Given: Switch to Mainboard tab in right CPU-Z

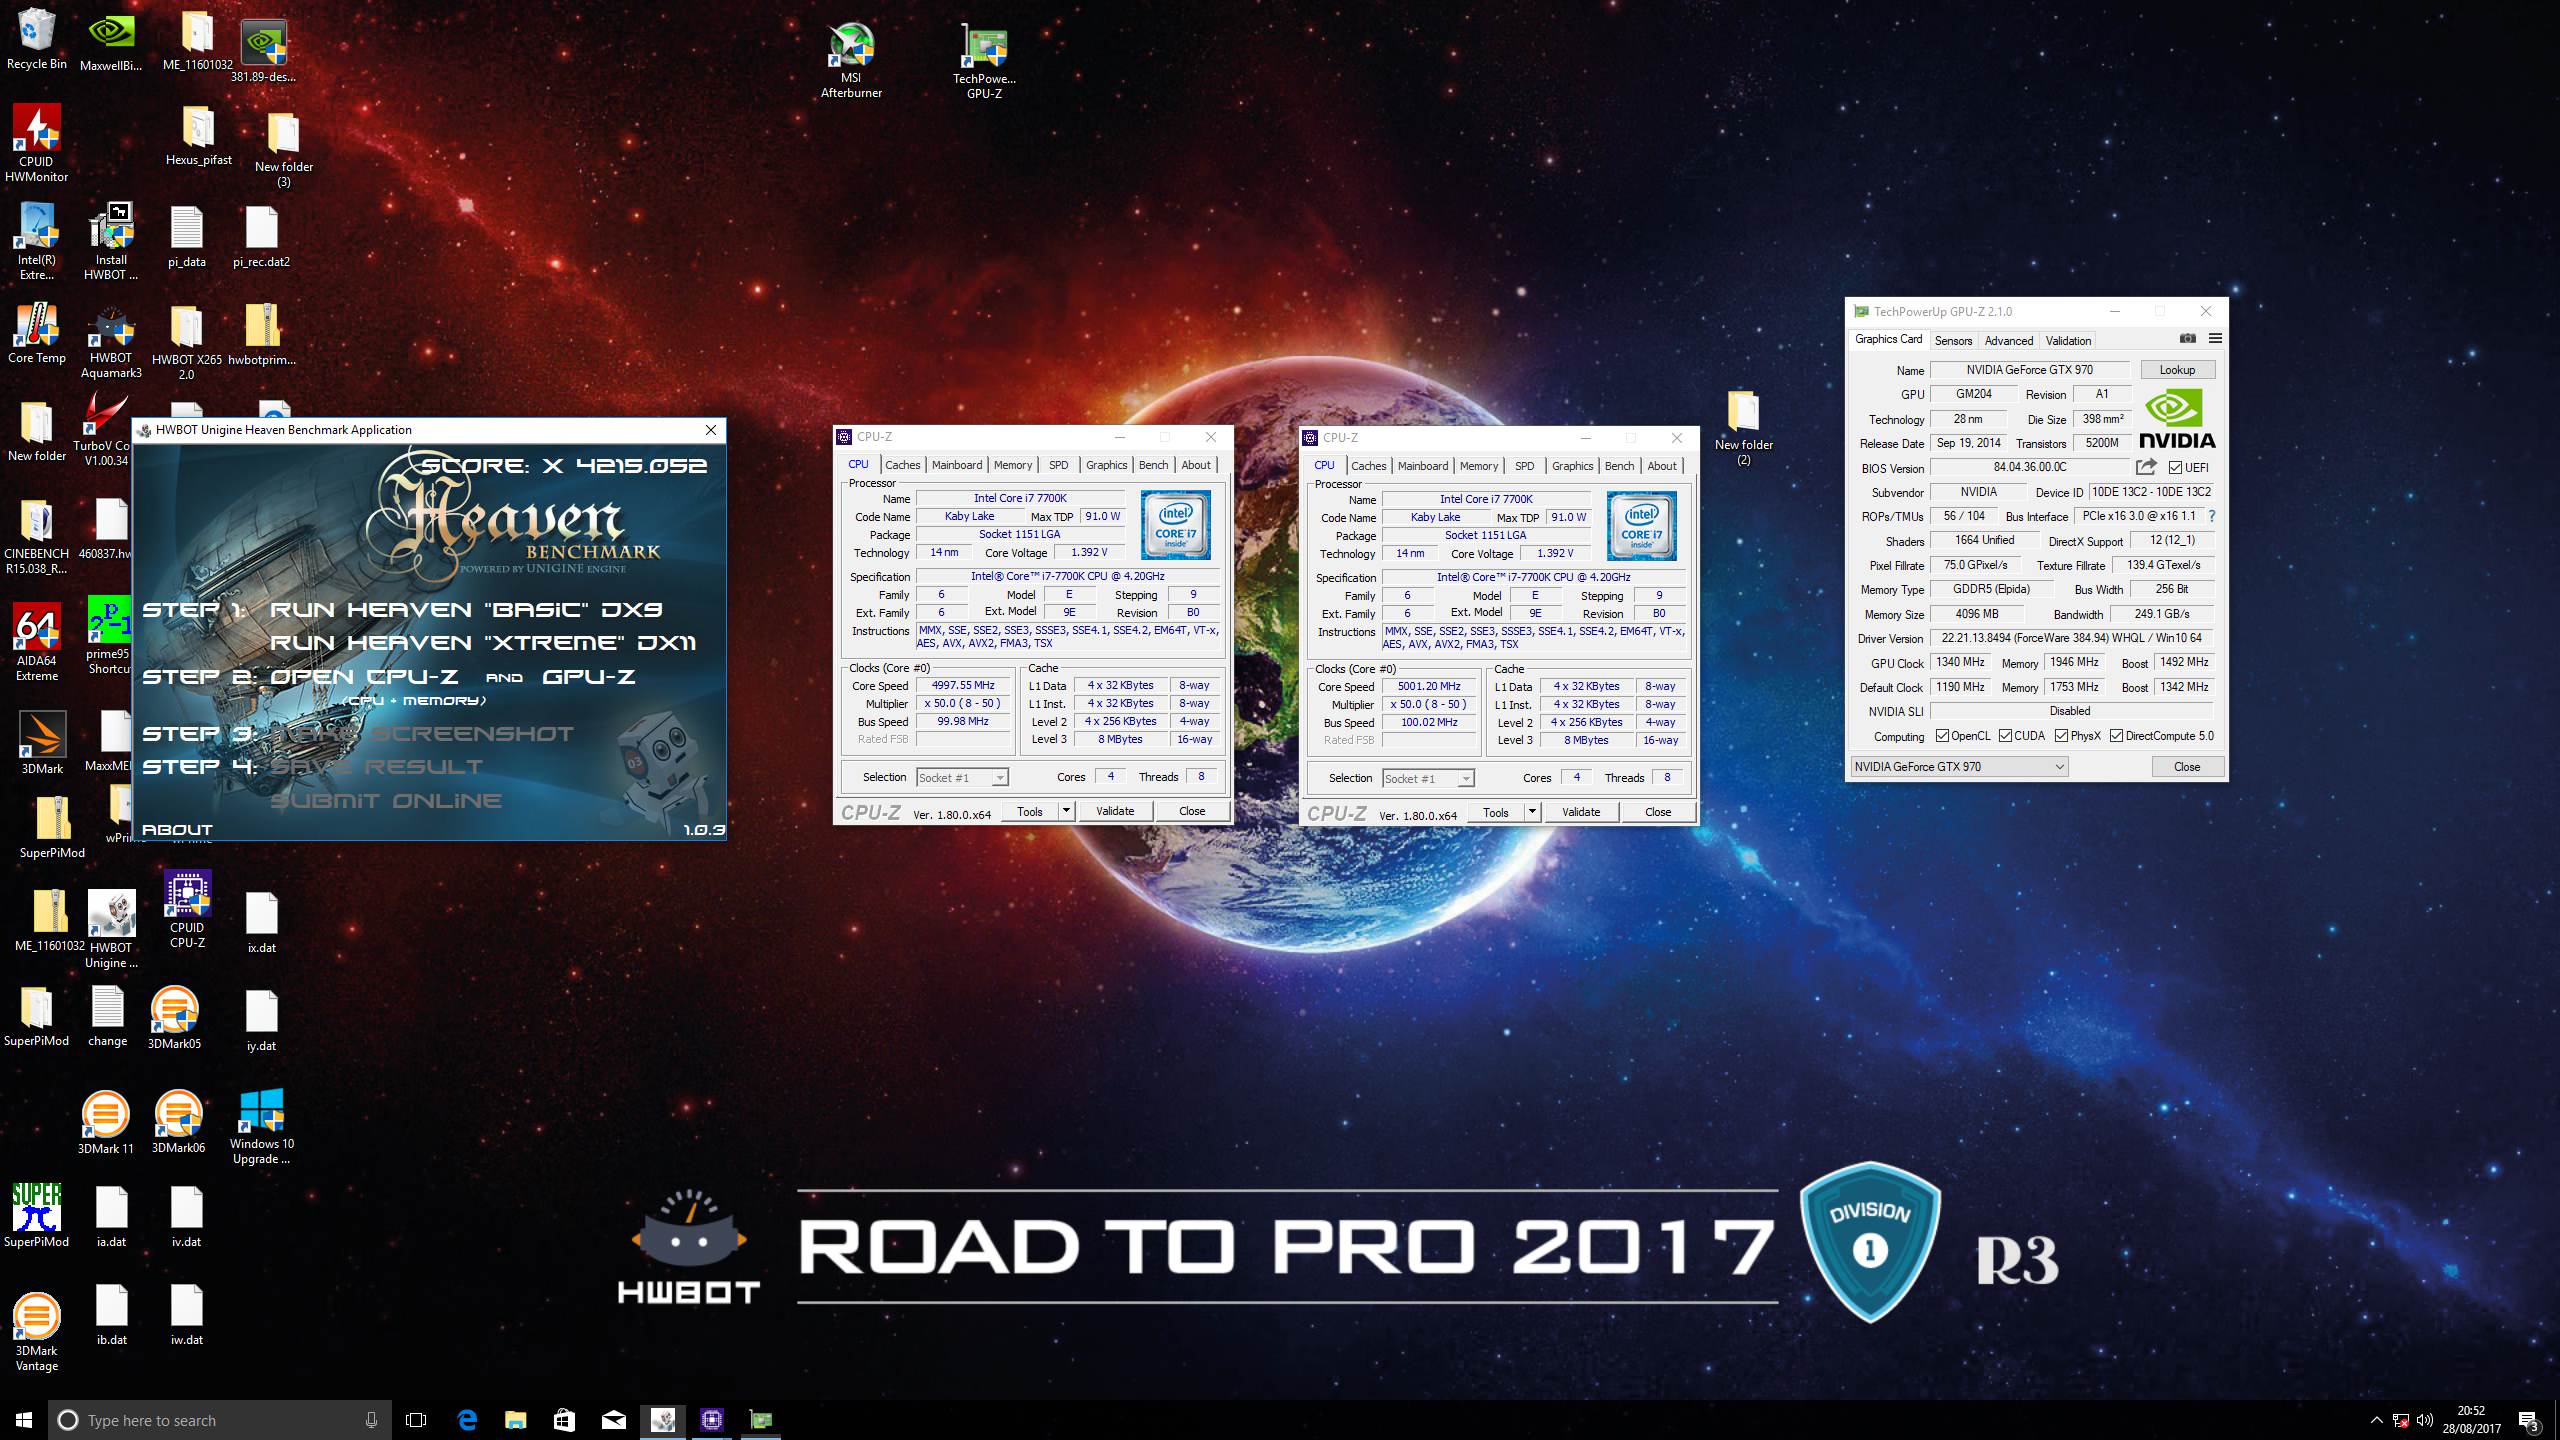Looking at the screenshot, I should point(1423,466).
